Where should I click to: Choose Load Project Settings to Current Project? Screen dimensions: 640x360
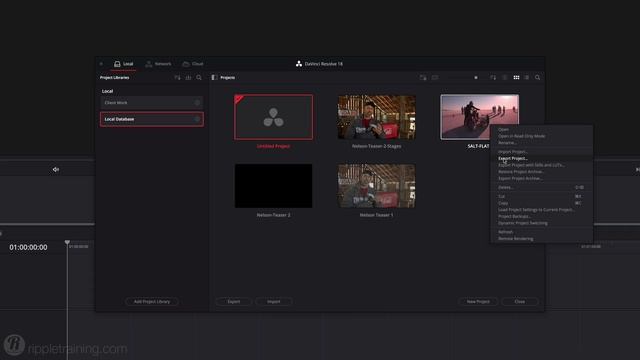tap(541, 210)
